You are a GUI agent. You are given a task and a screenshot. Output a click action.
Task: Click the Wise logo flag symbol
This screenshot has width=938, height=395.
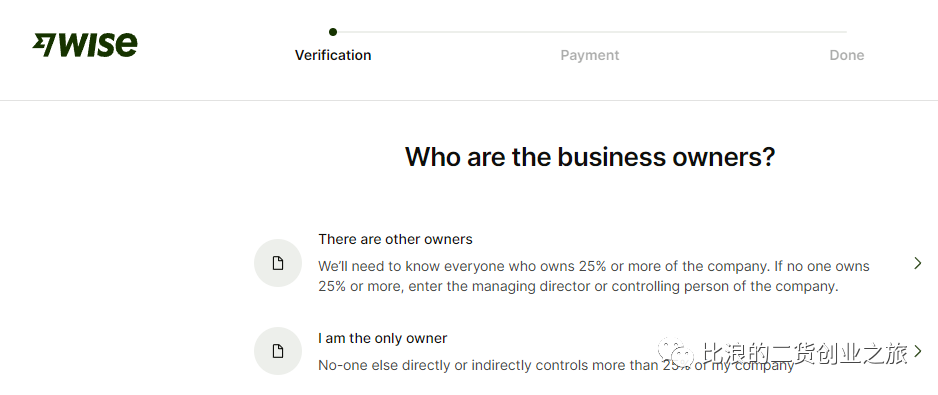click(x=45, y=45)
